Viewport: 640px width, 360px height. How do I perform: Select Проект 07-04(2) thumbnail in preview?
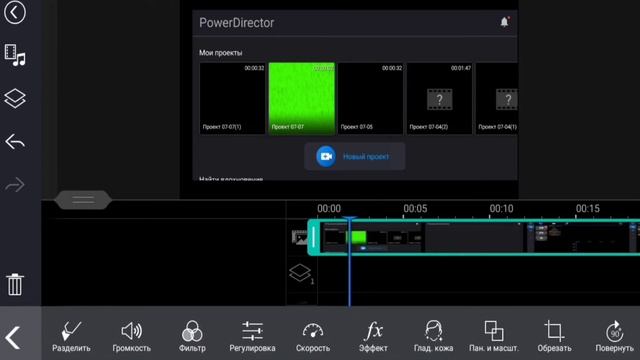tap(439, 98)
